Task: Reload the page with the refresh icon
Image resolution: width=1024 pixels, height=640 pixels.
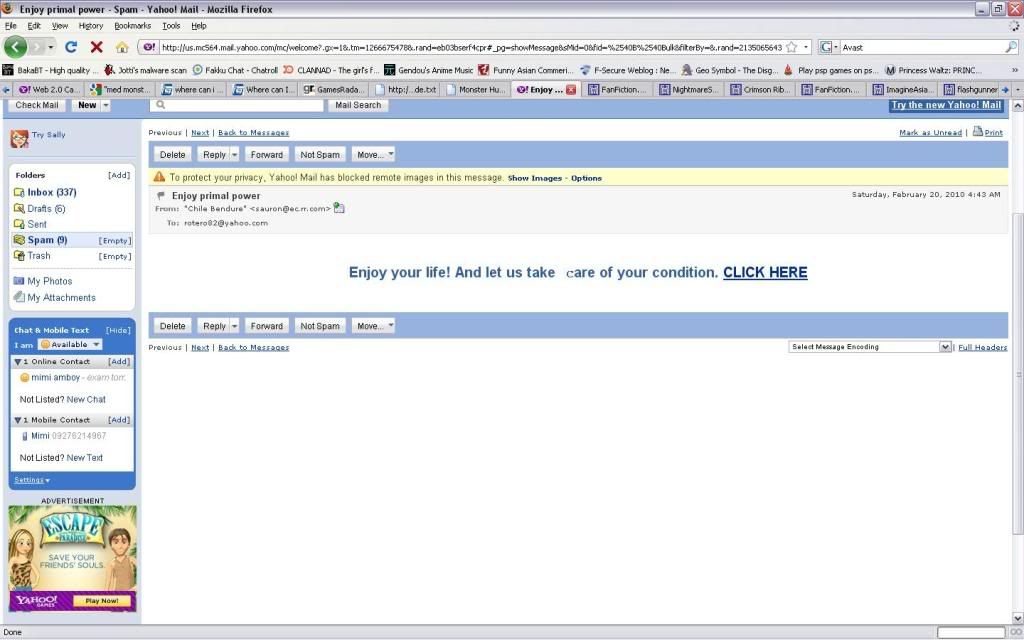Action: (71, 47)
